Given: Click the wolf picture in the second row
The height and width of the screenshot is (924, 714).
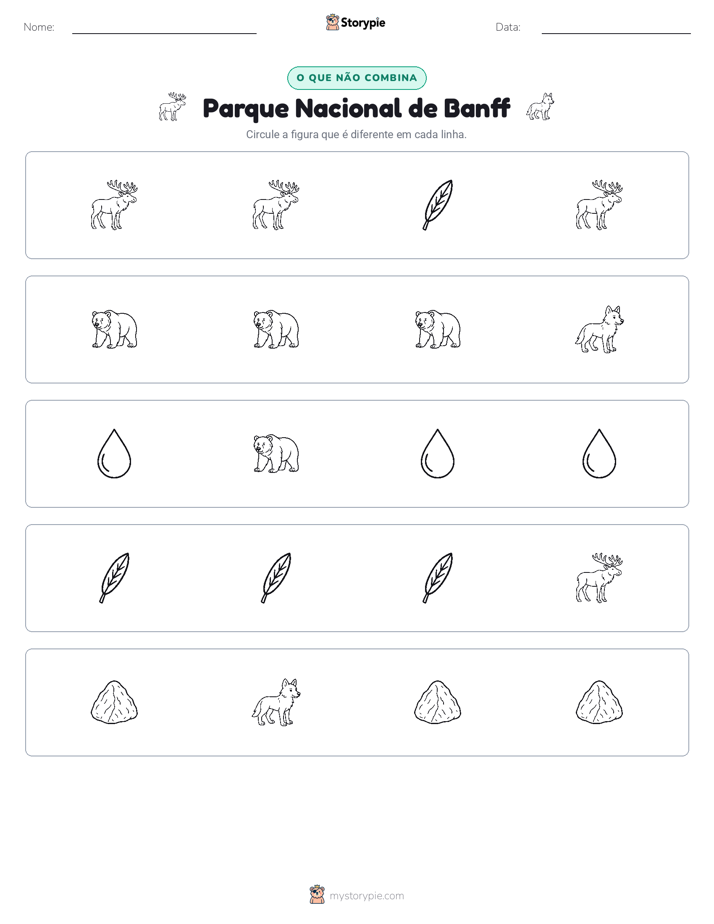Looking at the screenshot, I should pos(599,329).
